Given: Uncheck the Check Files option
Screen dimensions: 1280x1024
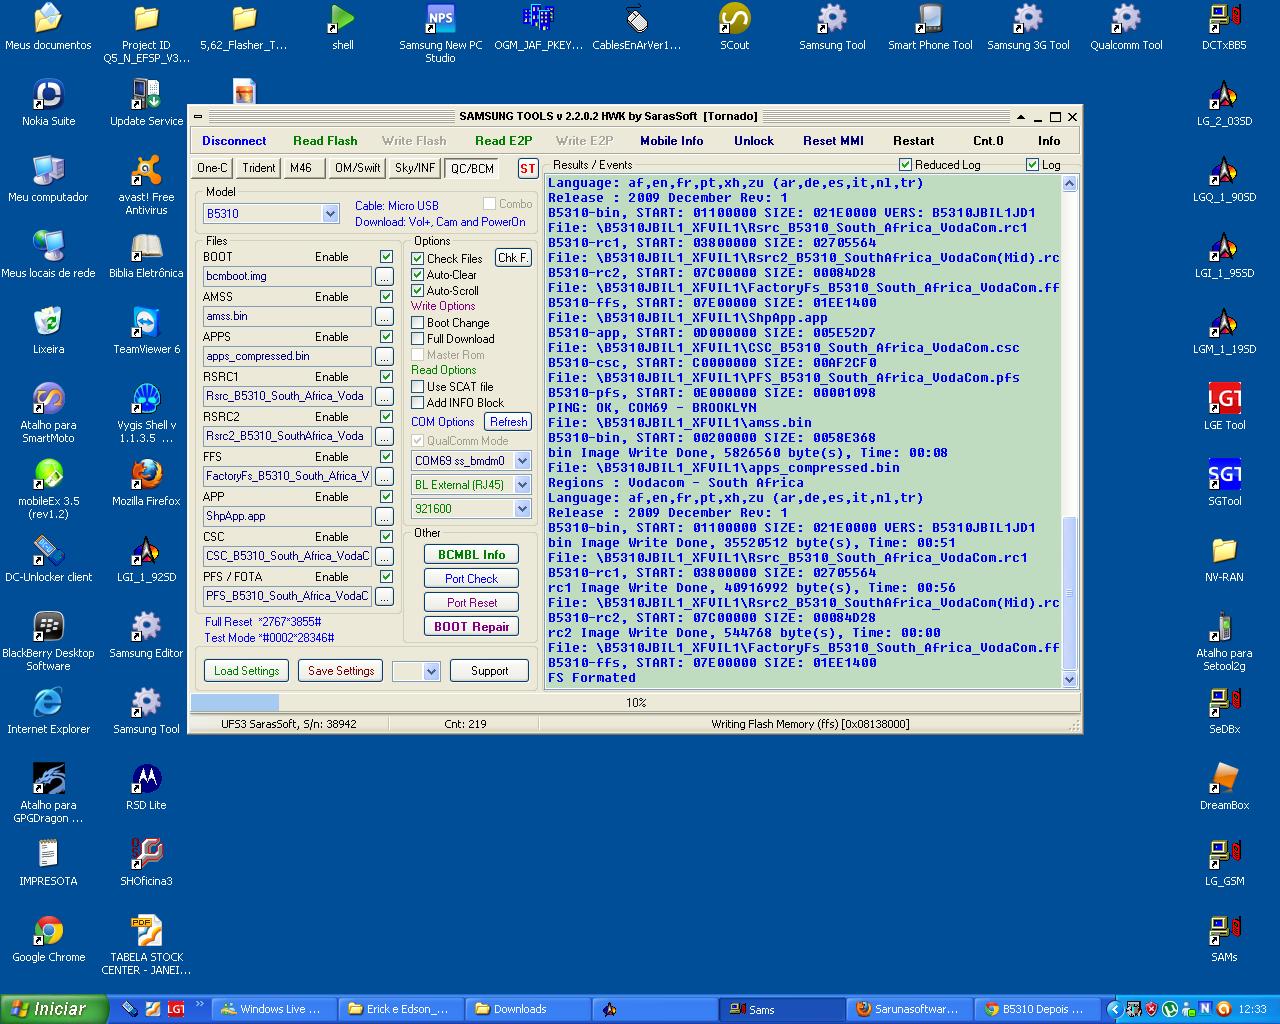Looking at the screenshot, I should coord(418,258).
